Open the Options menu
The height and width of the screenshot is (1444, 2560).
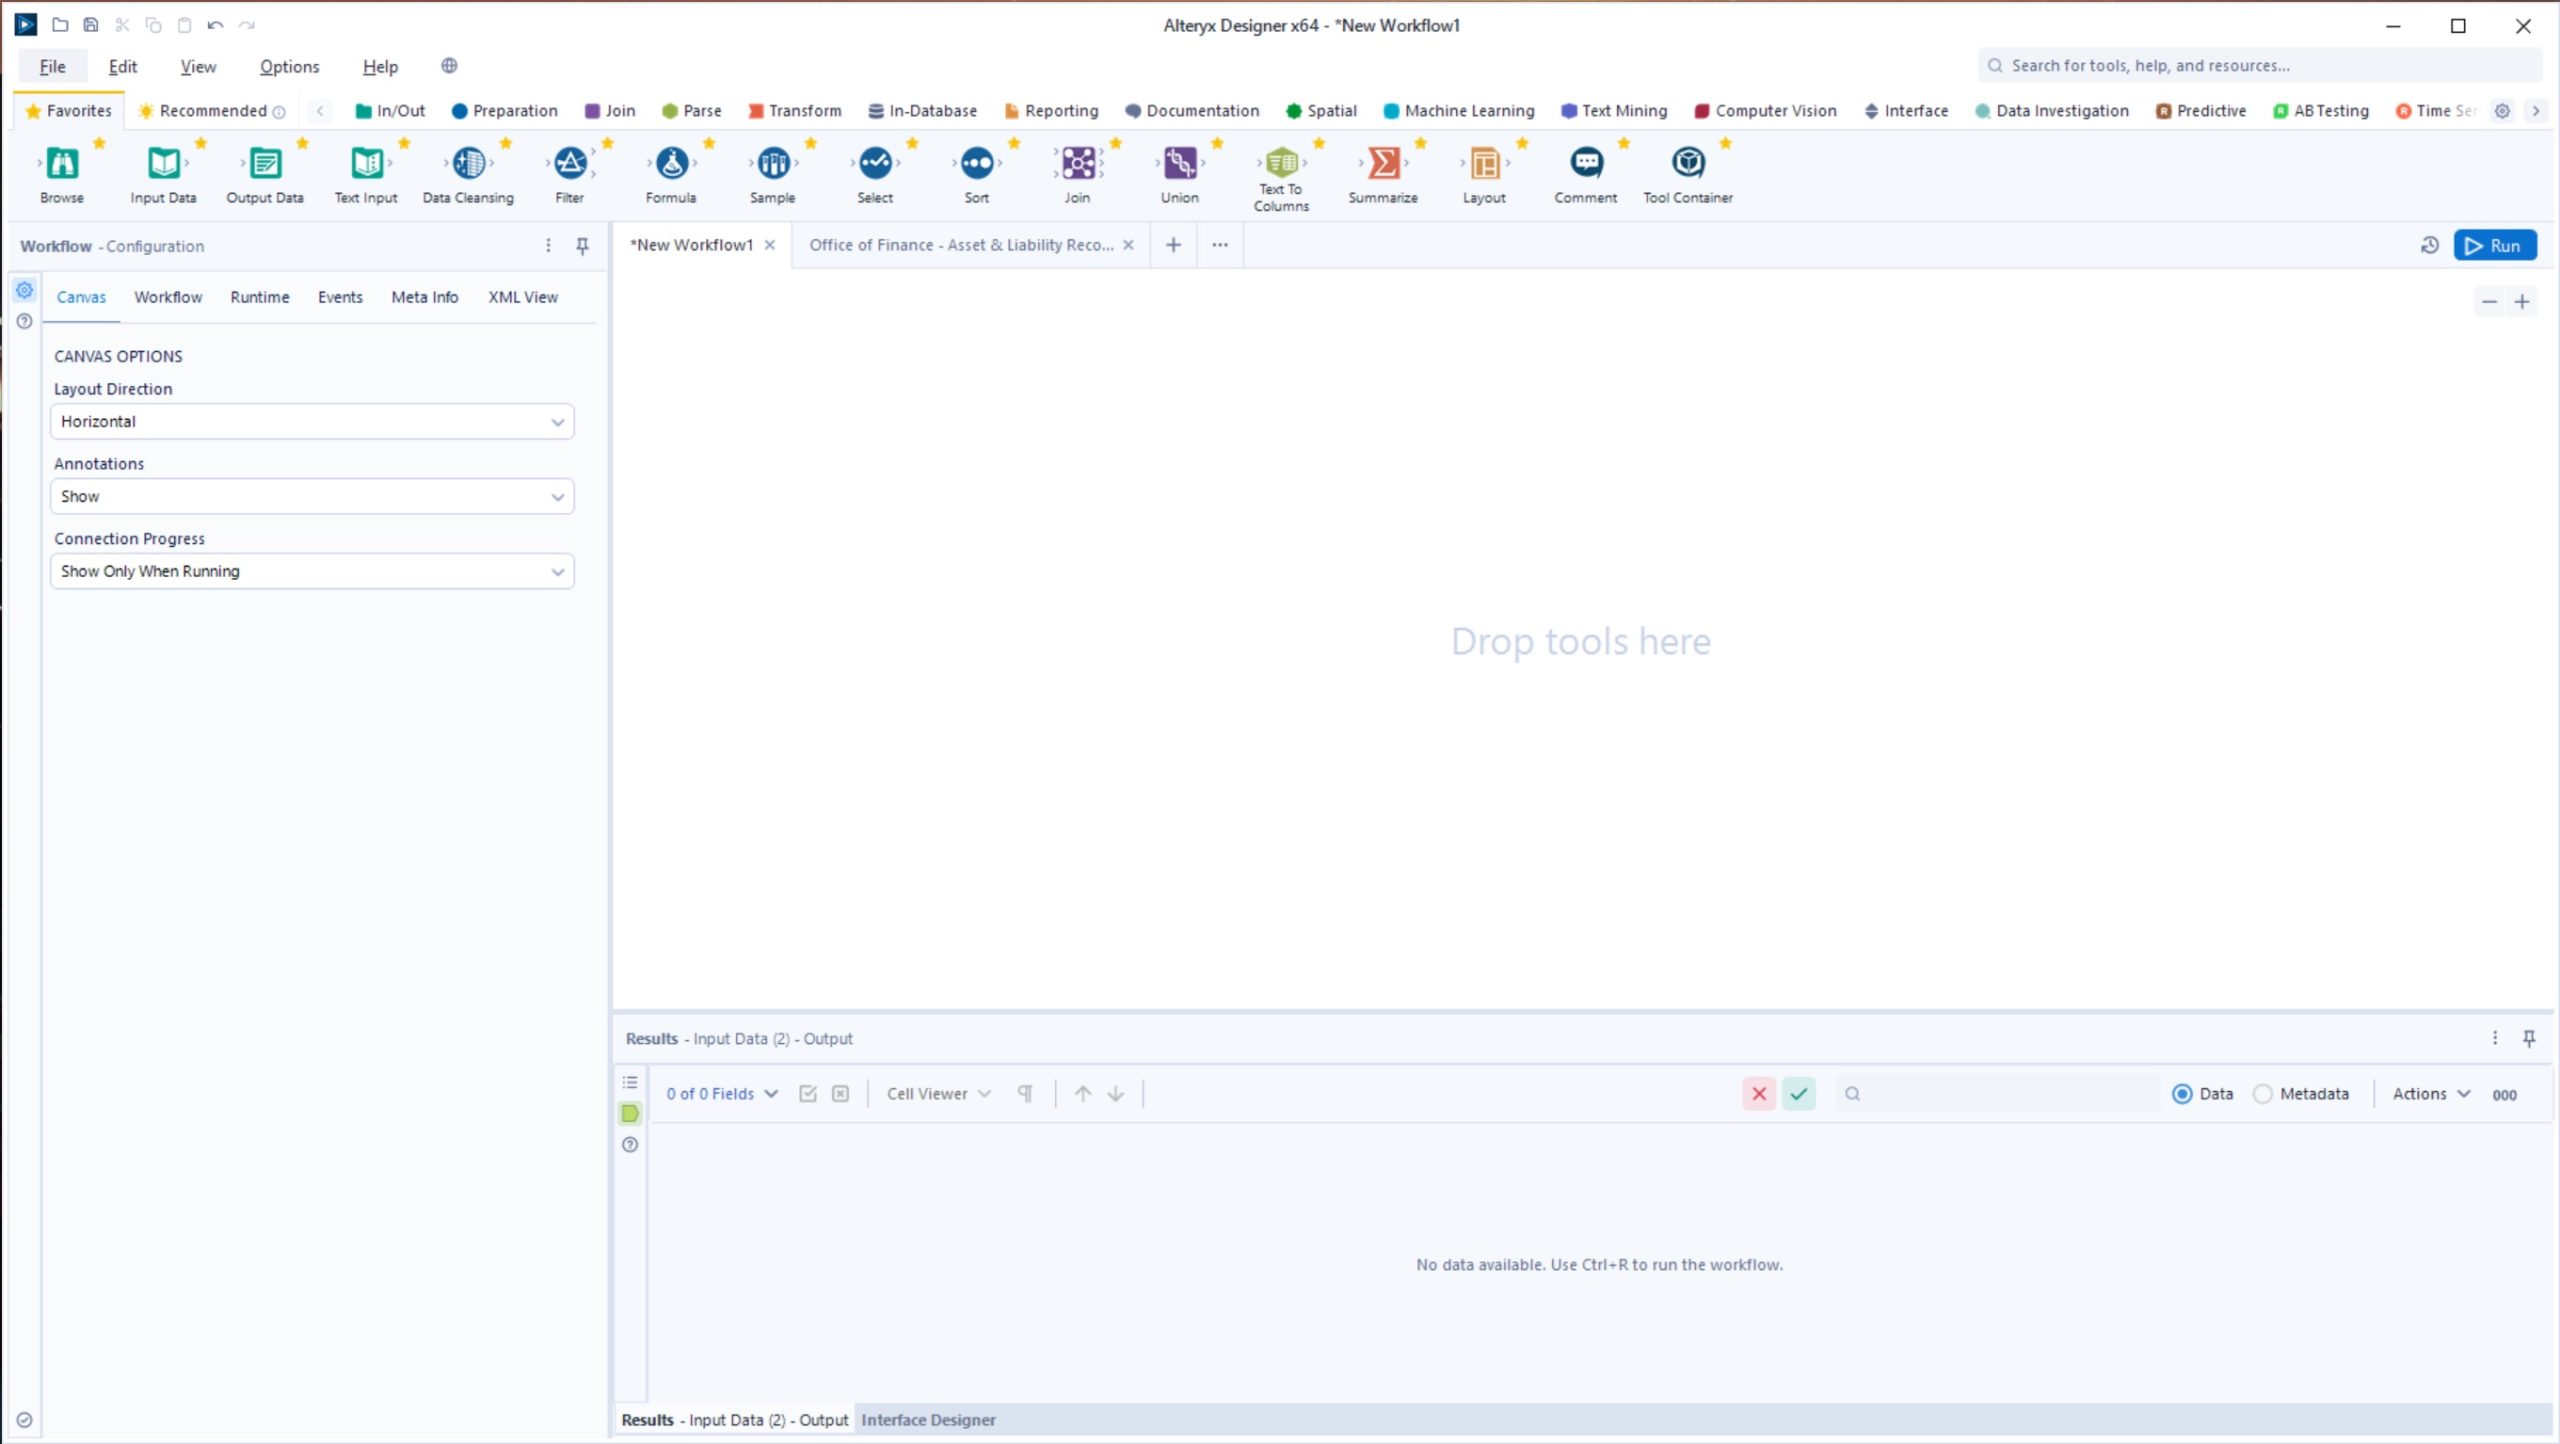(x=288, y=66)
